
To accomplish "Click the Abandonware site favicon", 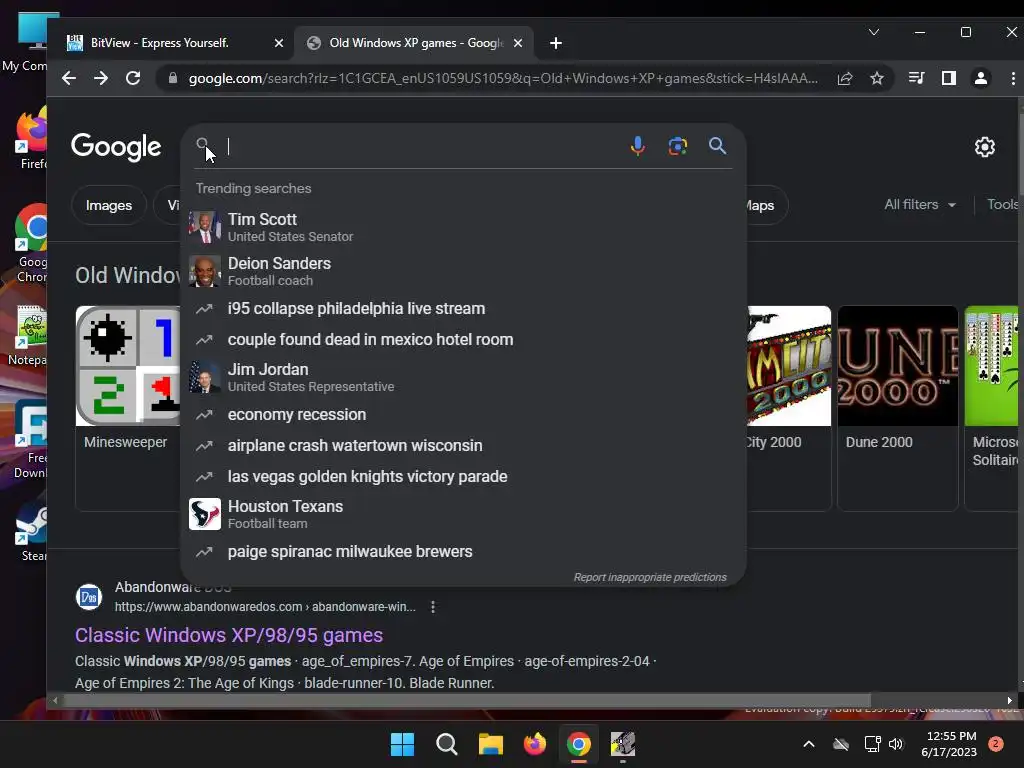I will tap(89, 597).
